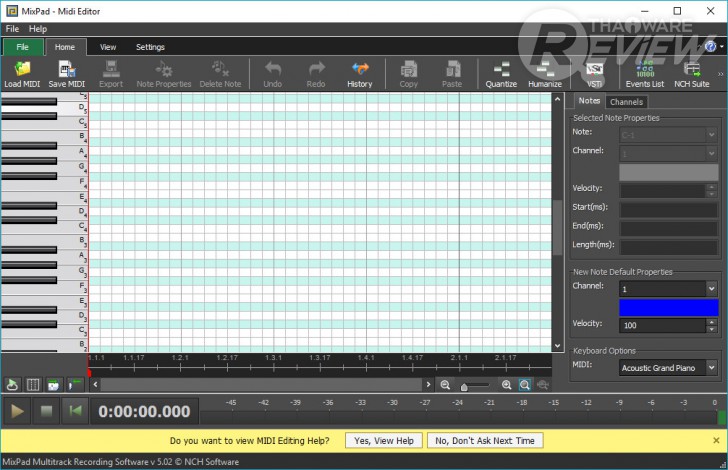The height and width of the screenshot is (470, 728).
Task: Click the gray selected note color swatch
Action: [x=669, y=172]
